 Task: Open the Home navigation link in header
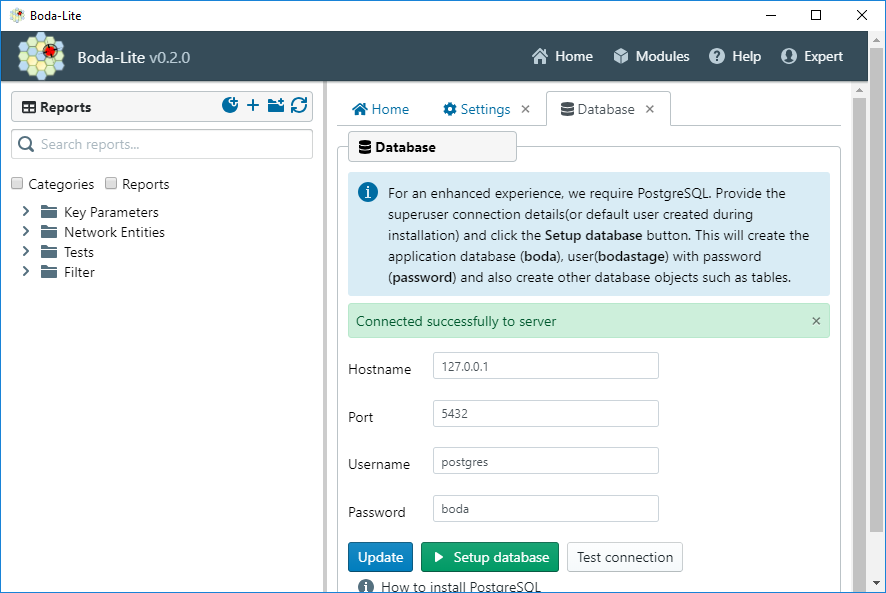pyautogui.click(x=562, y=57)
